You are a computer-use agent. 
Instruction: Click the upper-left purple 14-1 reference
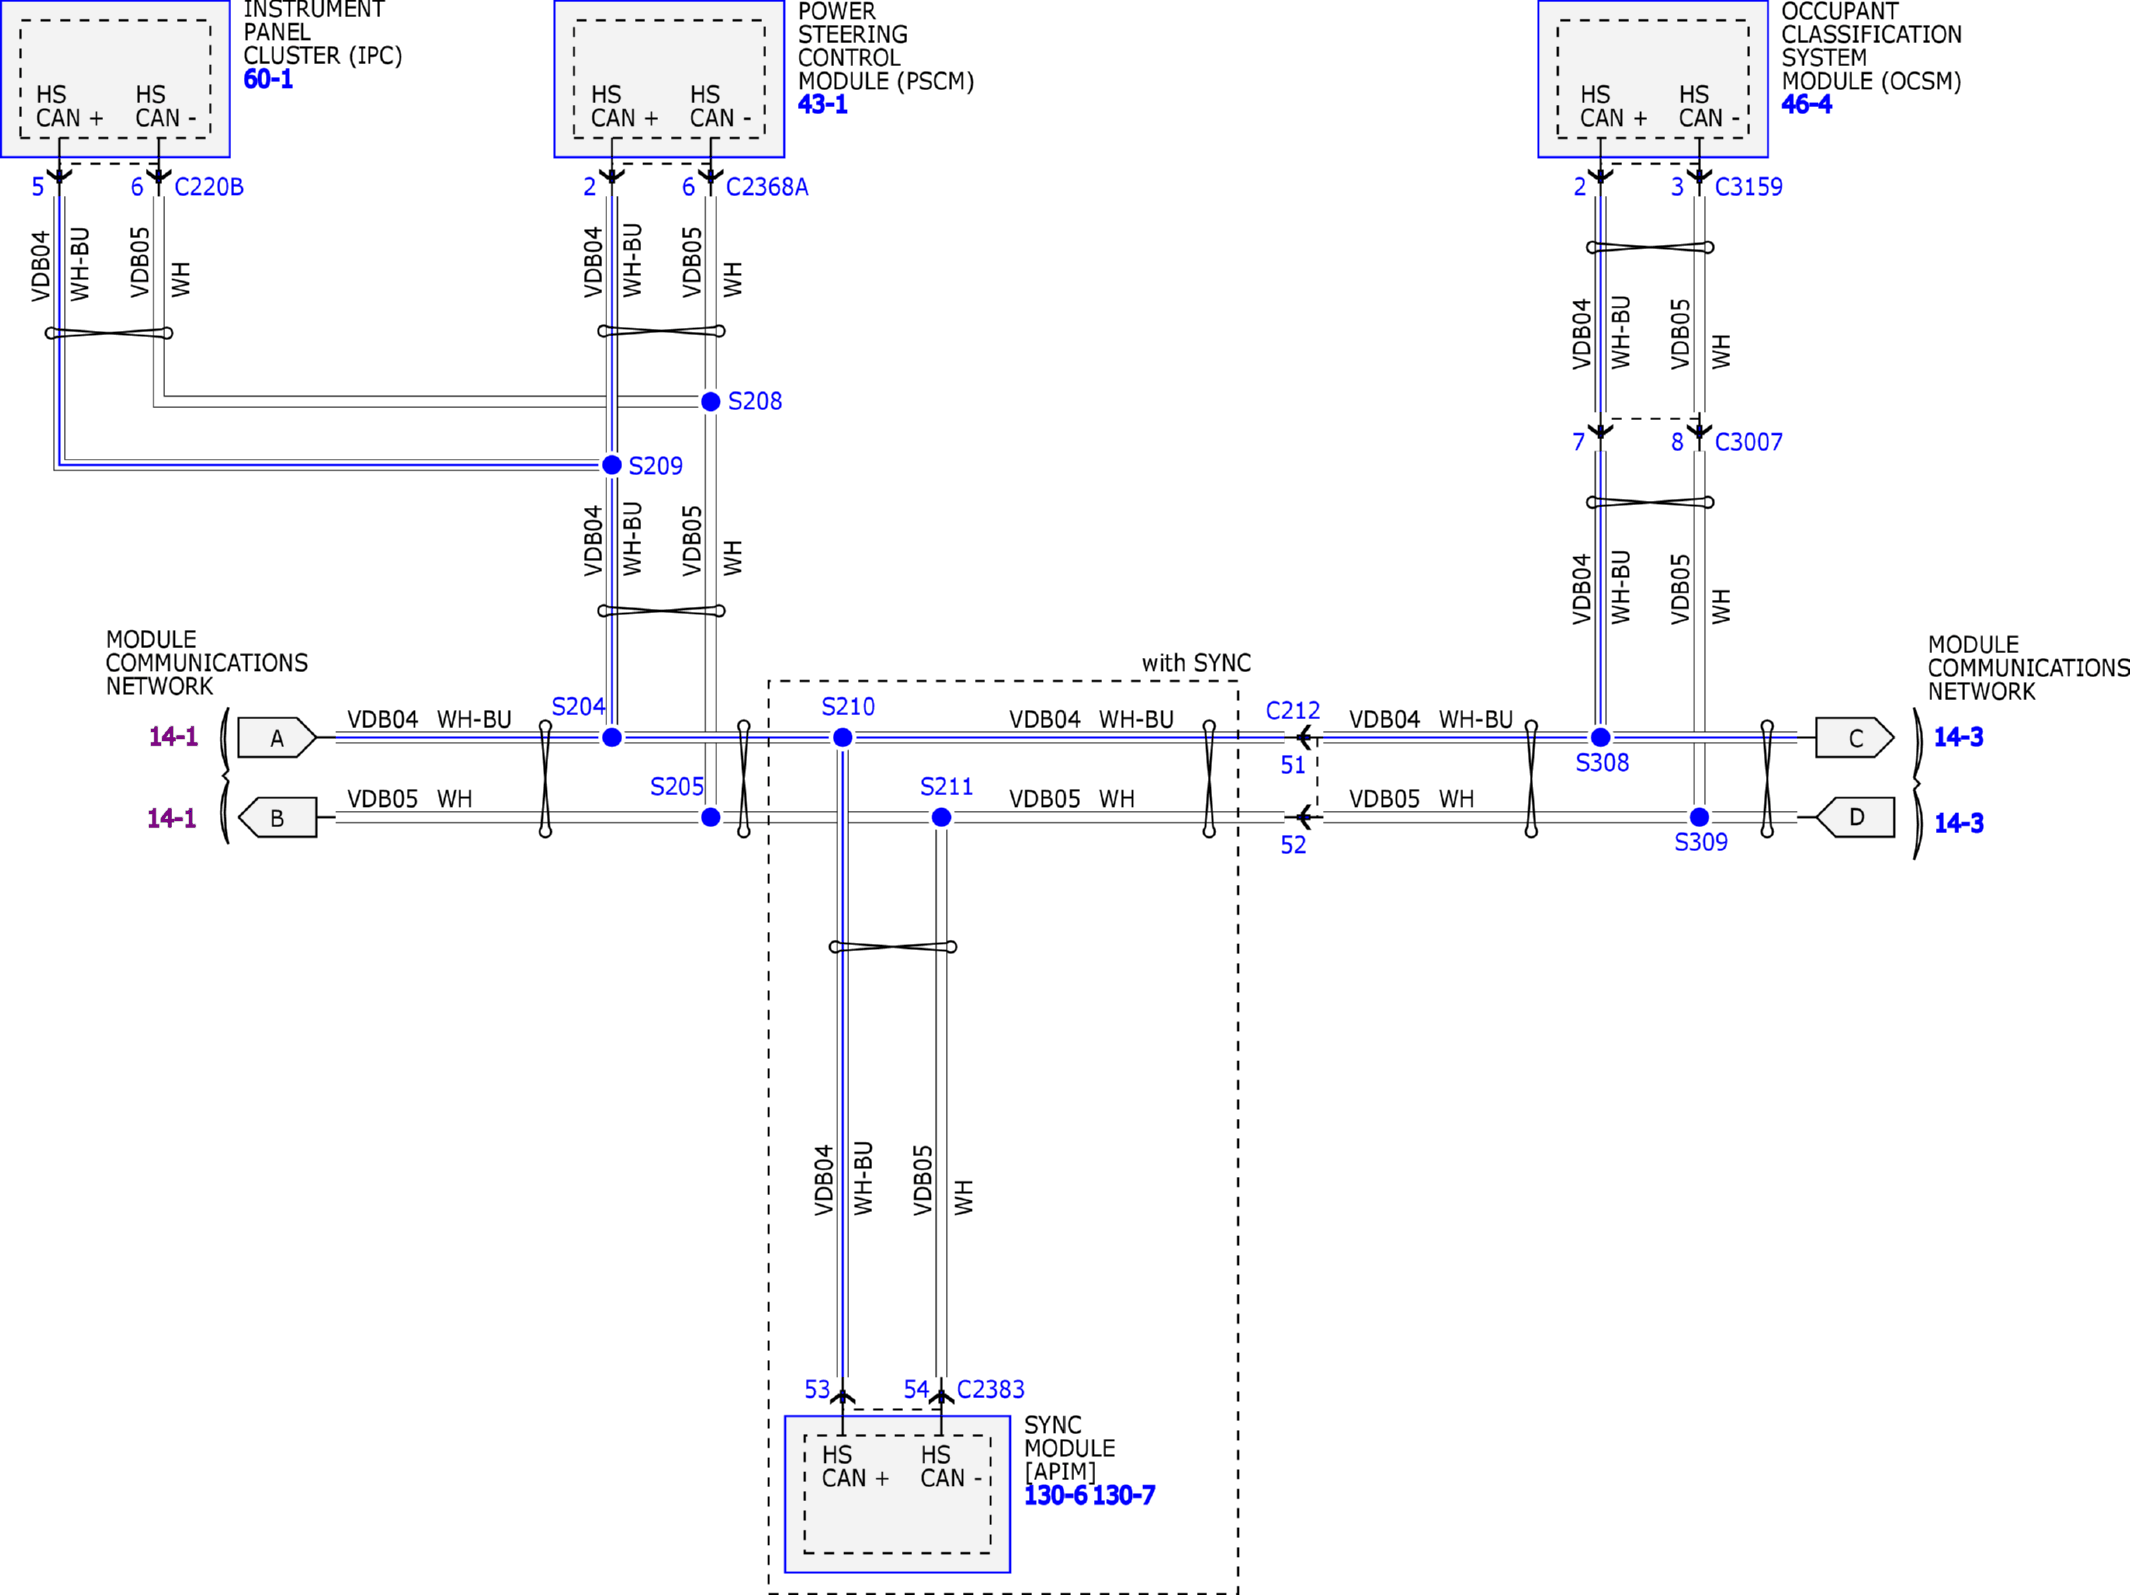tap(173, 738)
